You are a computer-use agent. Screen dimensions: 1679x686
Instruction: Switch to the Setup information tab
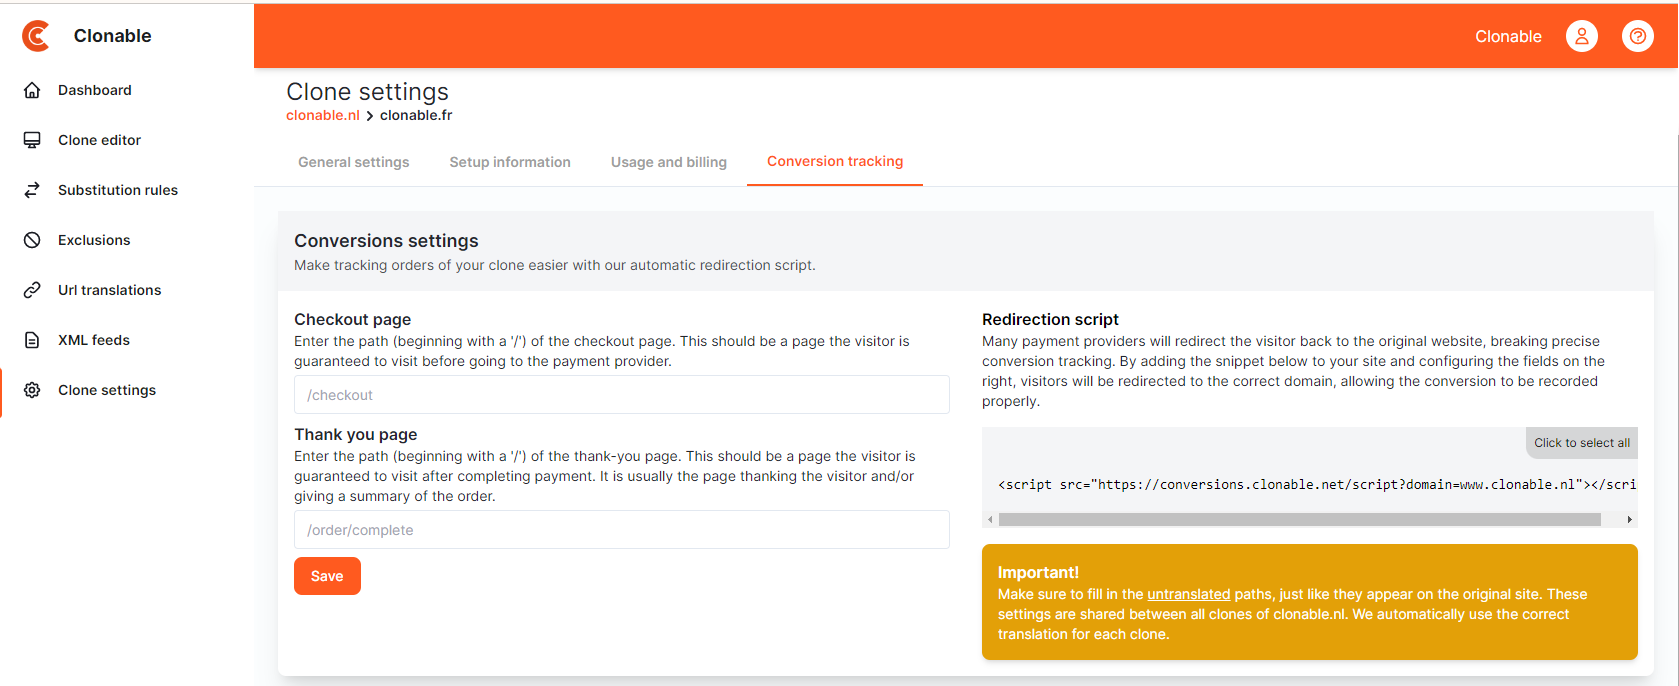pos(510,162)
